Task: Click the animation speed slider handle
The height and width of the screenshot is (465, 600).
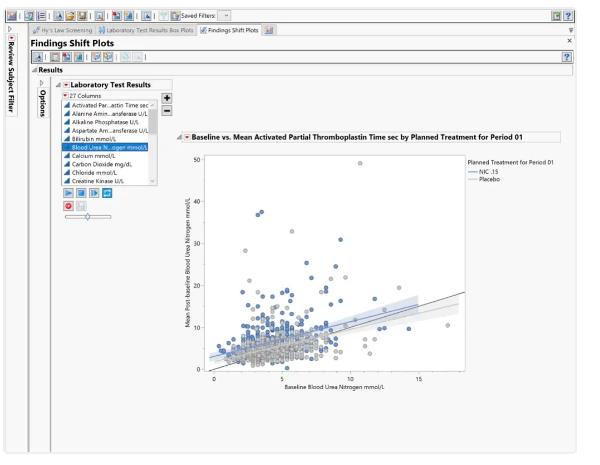Action: click(x=88, y=217)
